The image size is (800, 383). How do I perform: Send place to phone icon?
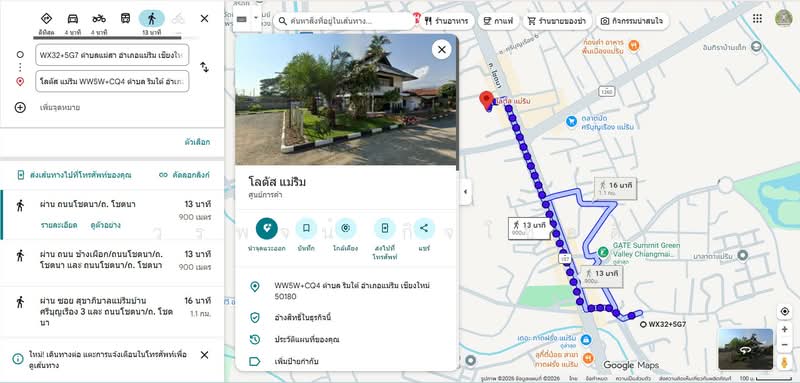pos(385,228)
